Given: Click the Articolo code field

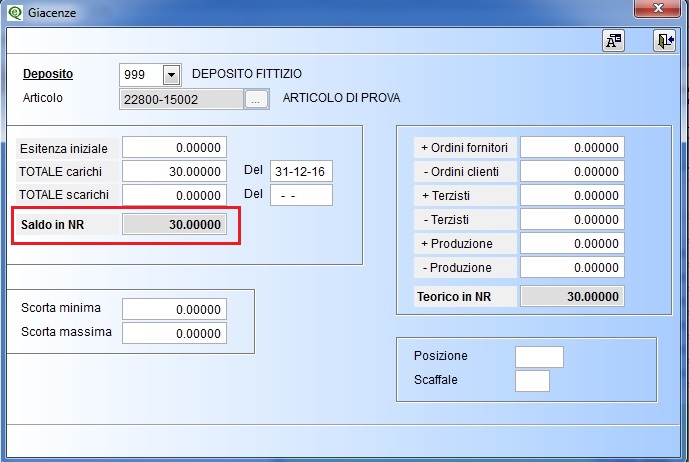Looking at the screenshot, I should 181,99.
